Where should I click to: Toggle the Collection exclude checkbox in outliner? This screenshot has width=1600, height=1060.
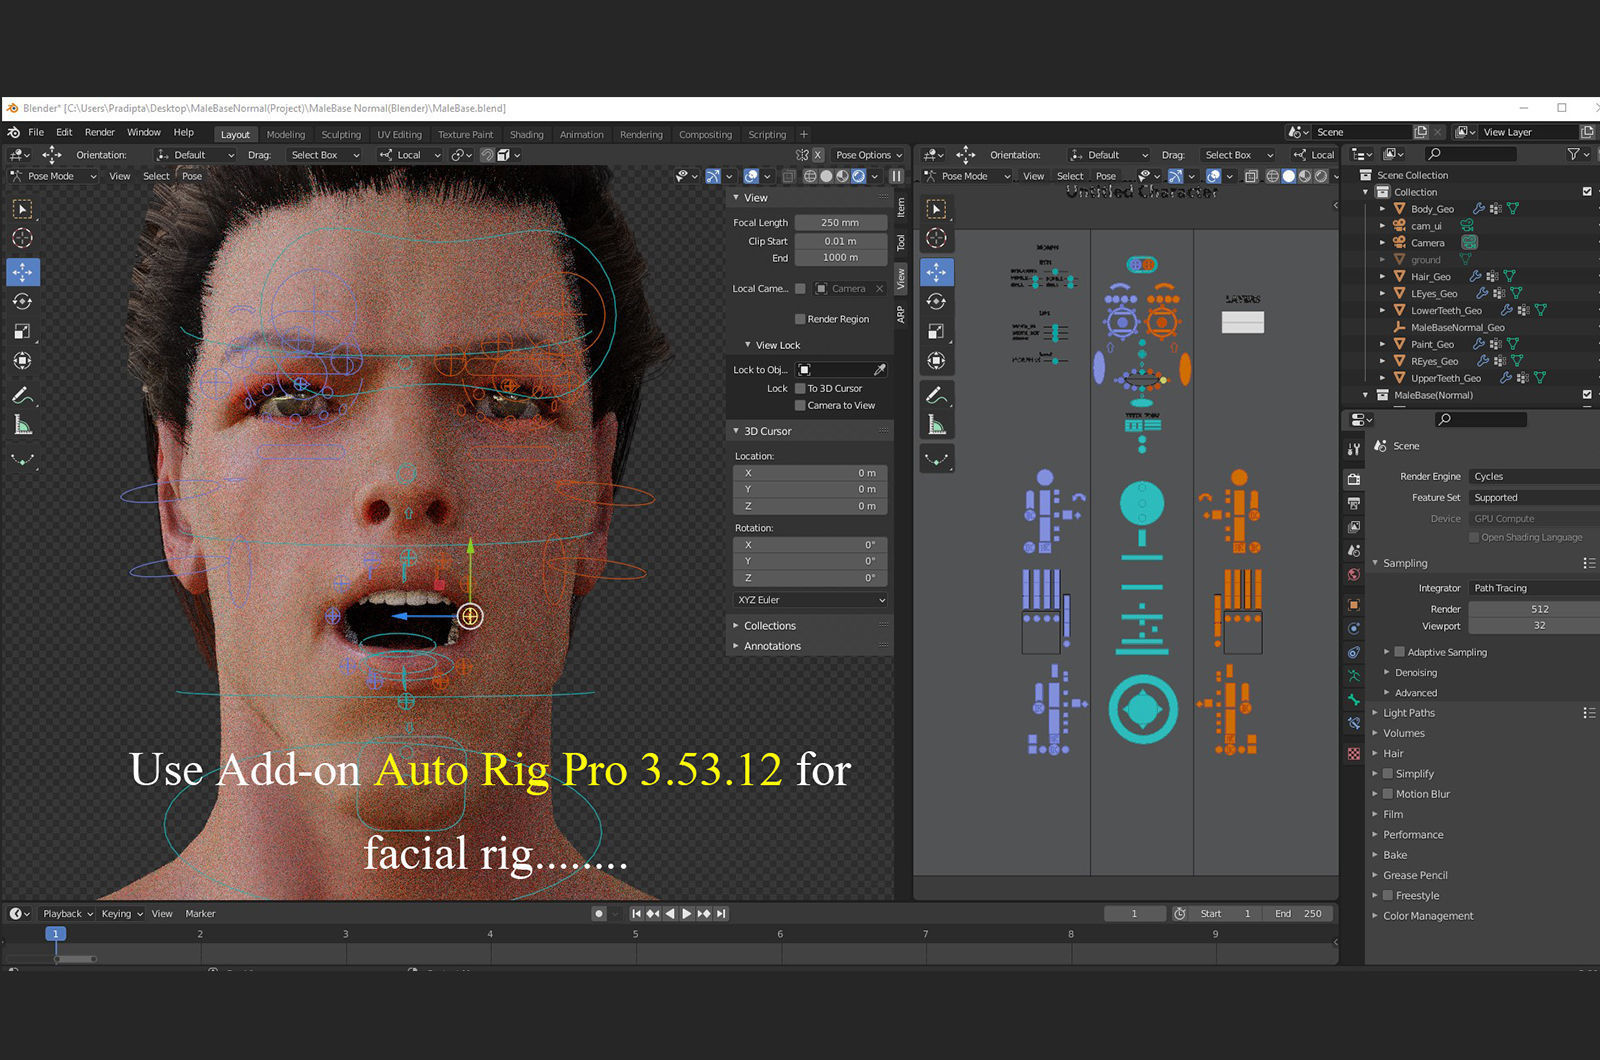1587,192
